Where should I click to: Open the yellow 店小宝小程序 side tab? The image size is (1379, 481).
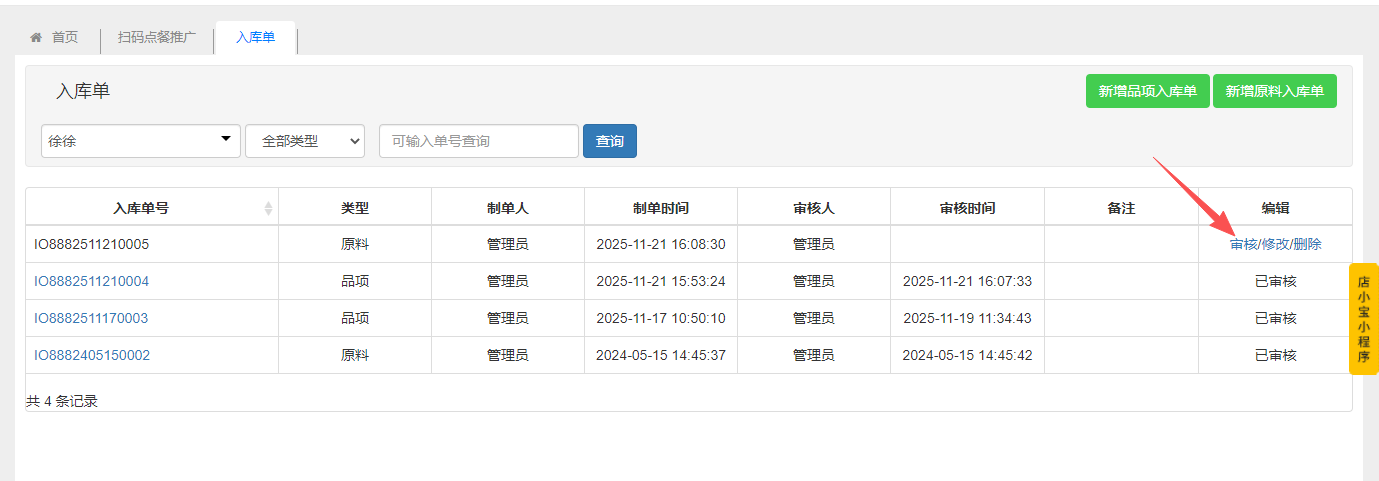point(1363,319)
